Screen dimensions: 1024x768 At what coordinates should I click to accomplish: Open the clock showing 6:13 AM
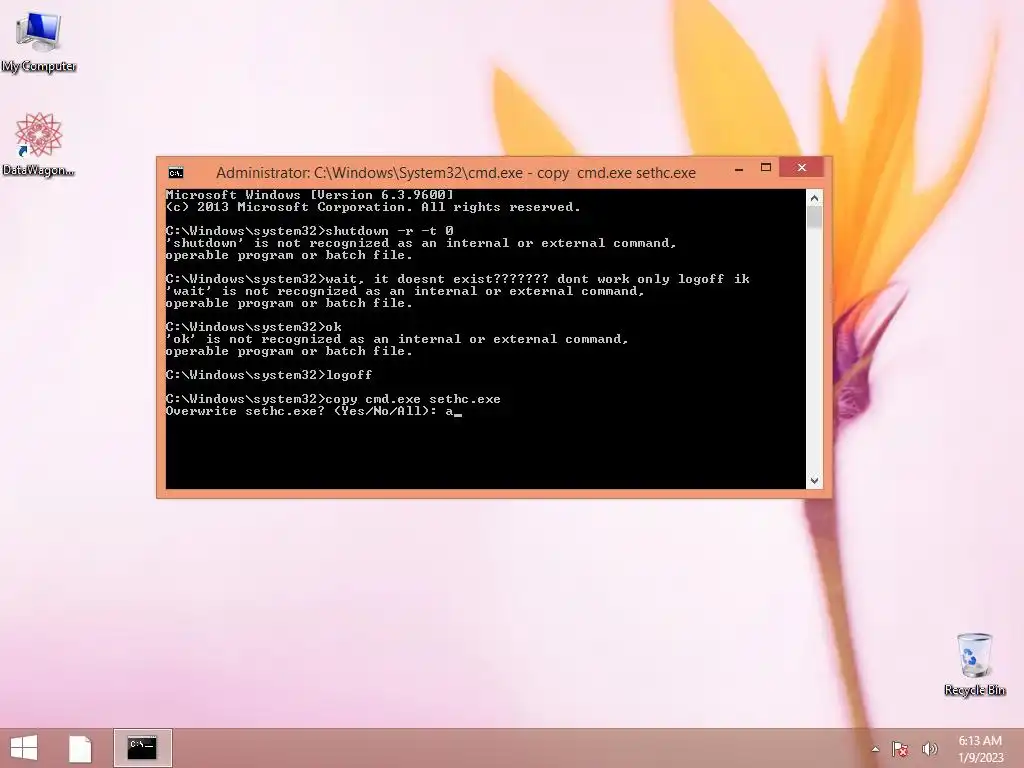tap(980, 741)
